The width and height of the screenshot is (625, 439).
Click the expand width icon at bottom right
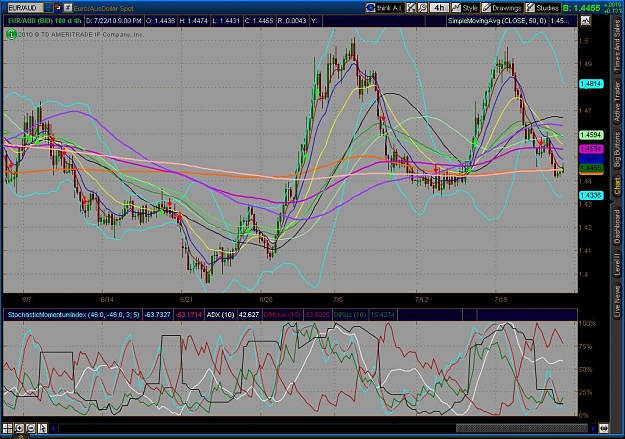[604, 429]
